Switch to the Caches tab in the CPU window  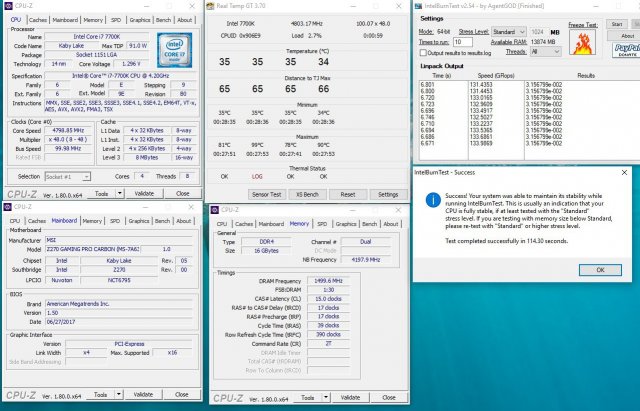click(x=38, y=20)
